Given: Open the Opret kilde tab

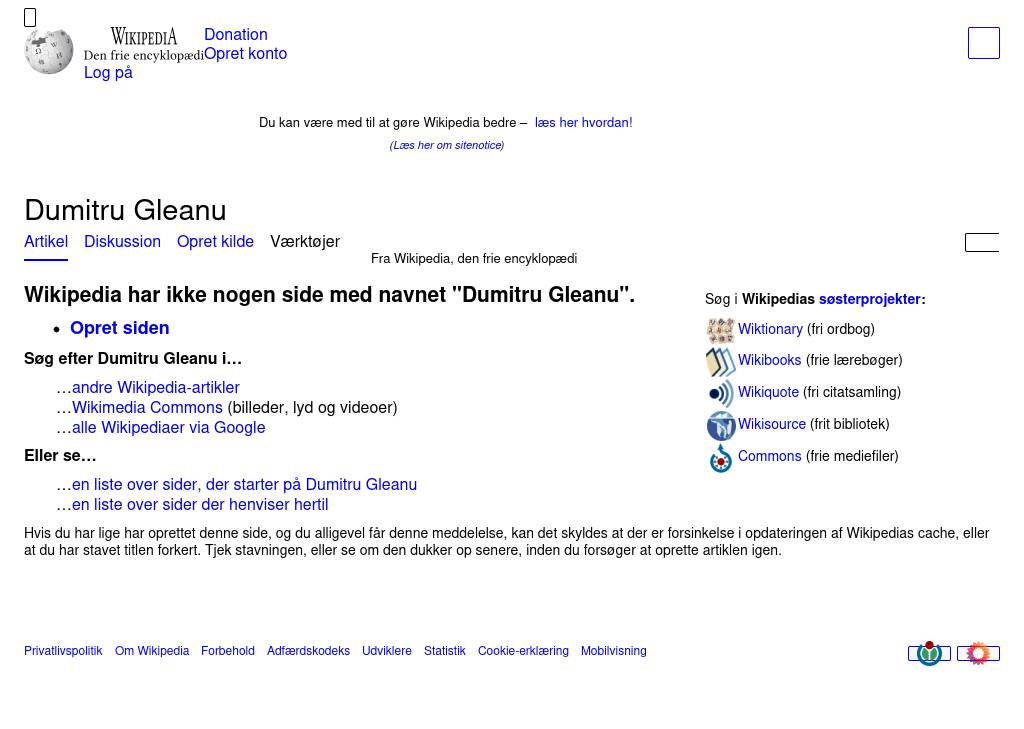Looking at the screenshot, I should pos(215,242).
